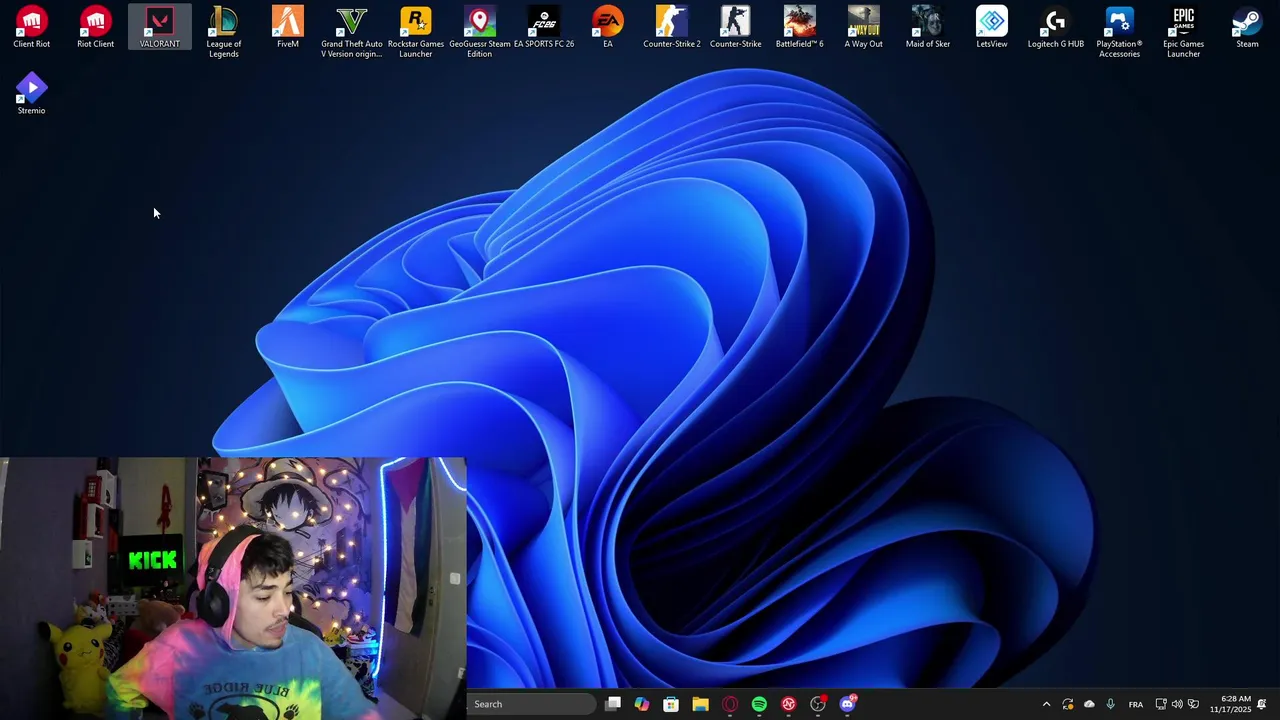Viewport: 1280px width, 720px height.
Task: Open the network status tray icon
Action: click(1161, 704)
